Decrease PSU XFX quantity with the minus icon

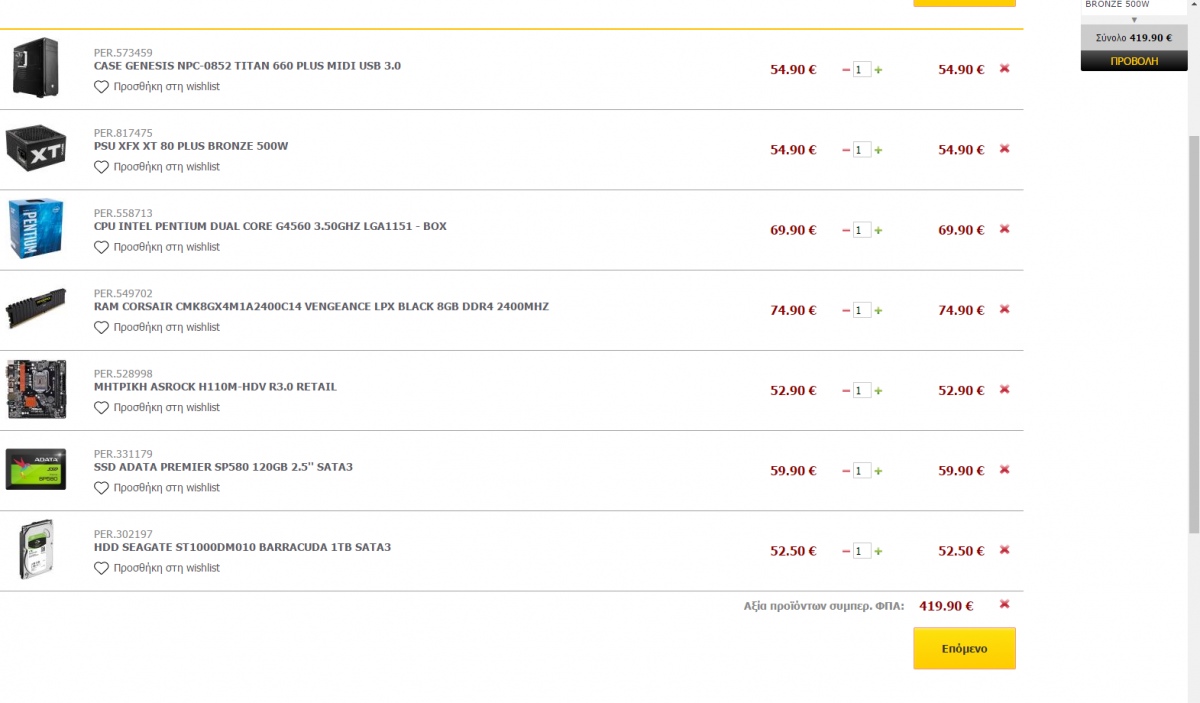846,150
